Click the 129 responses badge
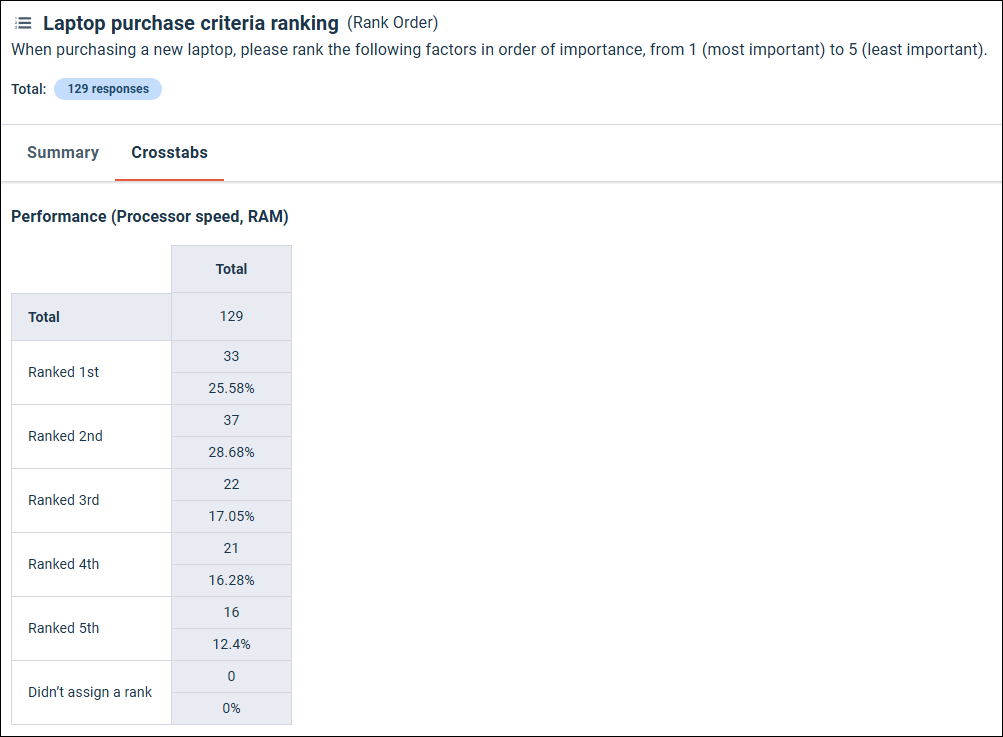Screen dimensions: 1003x737 pos(108,89)
